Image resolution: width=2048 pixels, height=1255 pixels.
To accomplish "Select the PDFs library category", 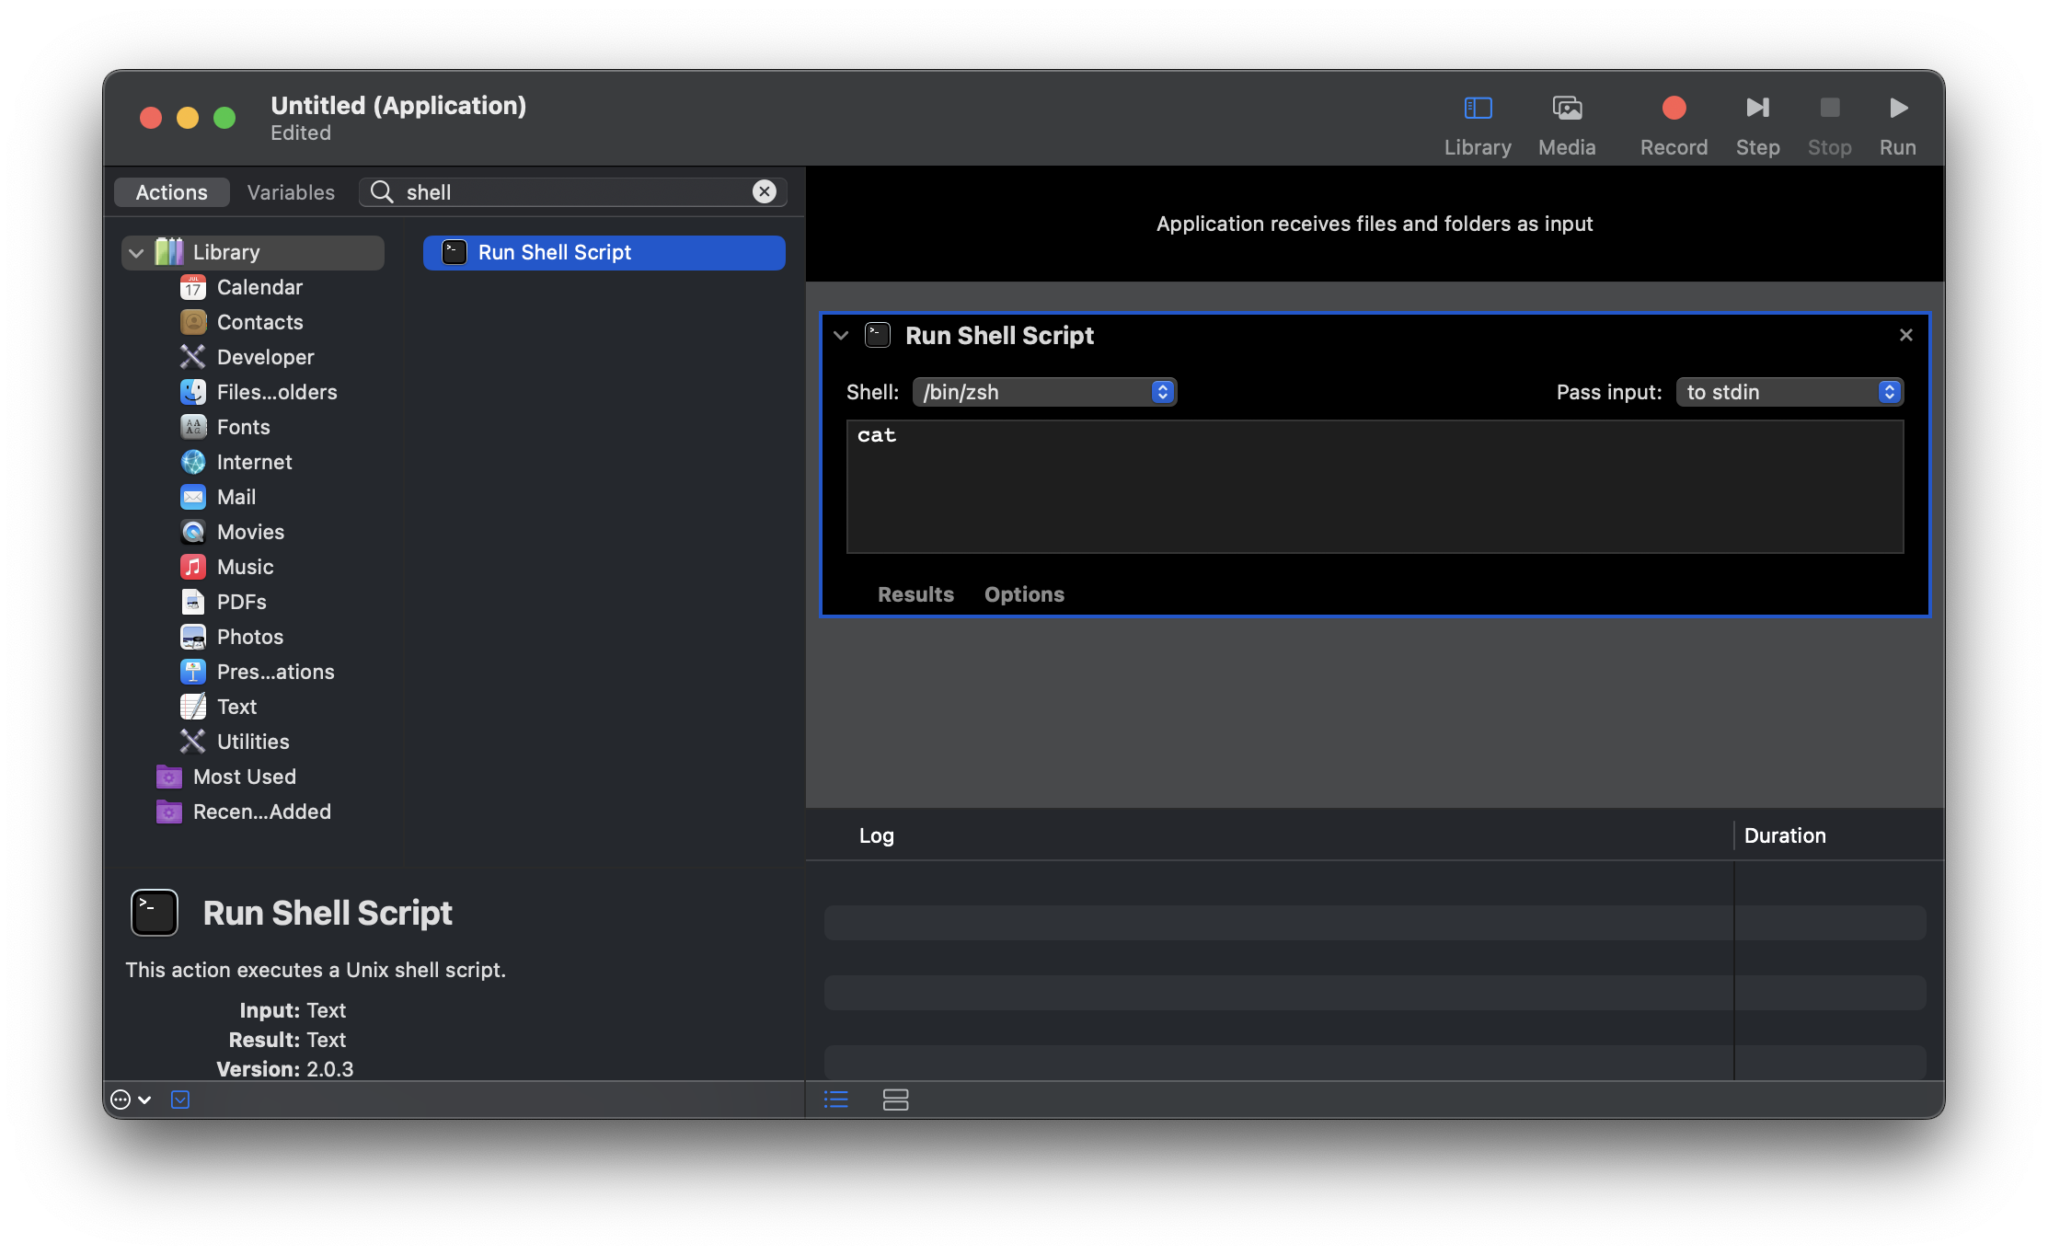I will coord(241,602).
